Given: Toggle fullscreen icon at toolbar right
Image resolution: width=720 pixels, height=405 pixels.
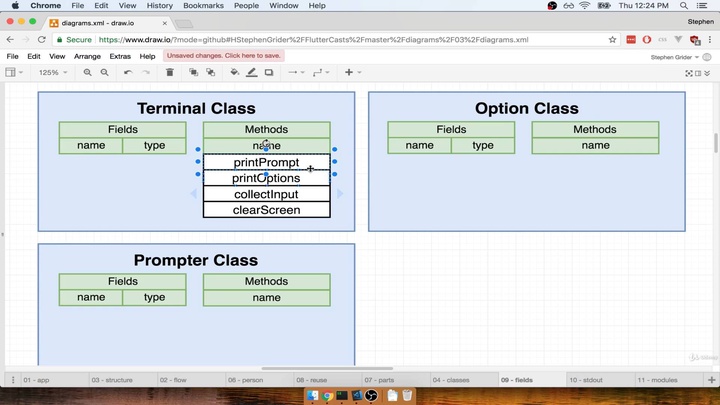Looking at the screenshot, I should pyautogui.click(x=689, y=73).
